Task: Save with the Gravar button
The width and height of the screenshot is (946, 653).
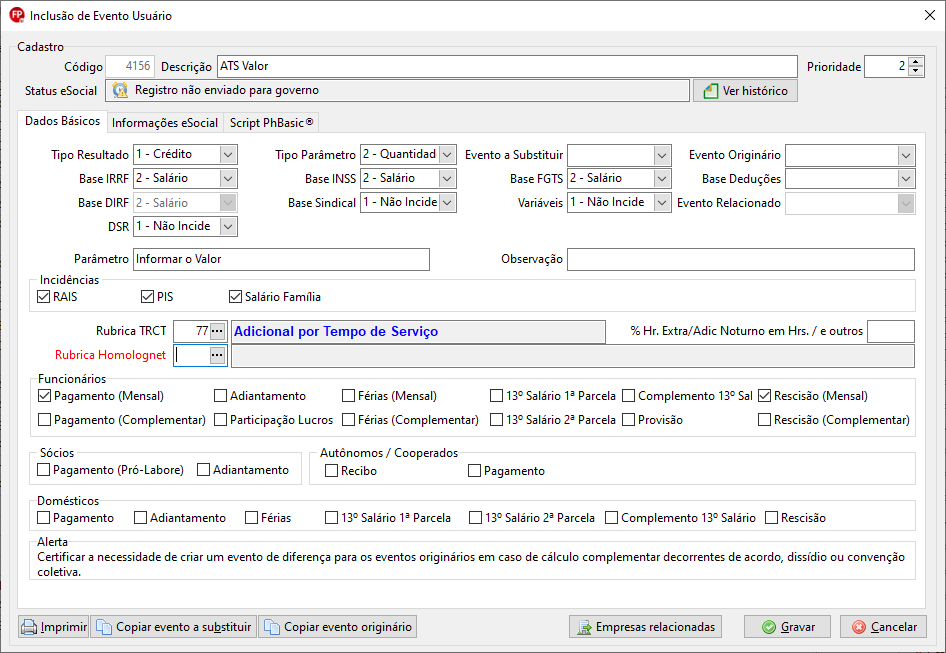Action: point(787,627)
